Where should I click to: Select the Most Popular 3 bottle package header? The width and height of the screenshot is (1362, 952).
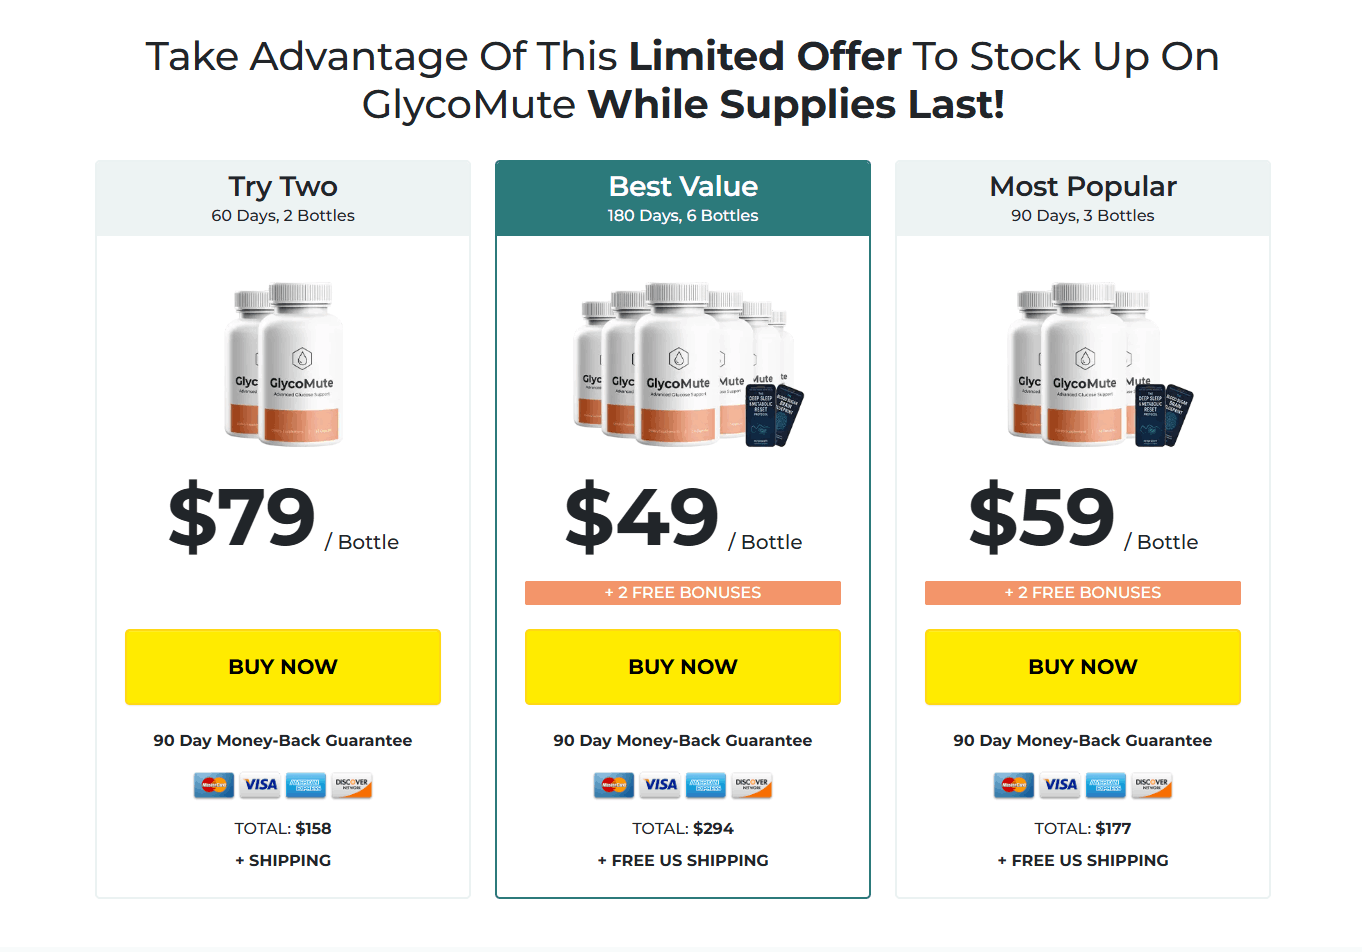point(1083,197)
